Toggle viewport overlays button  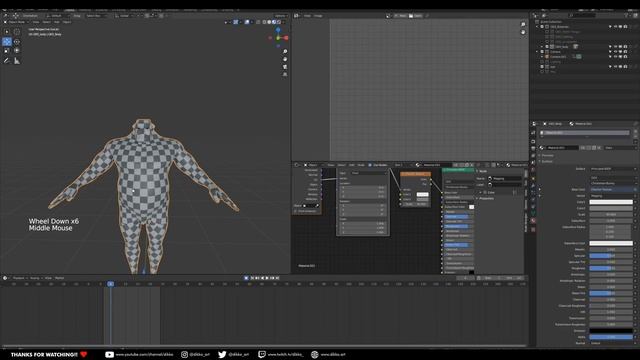click(x=247, y=22)
